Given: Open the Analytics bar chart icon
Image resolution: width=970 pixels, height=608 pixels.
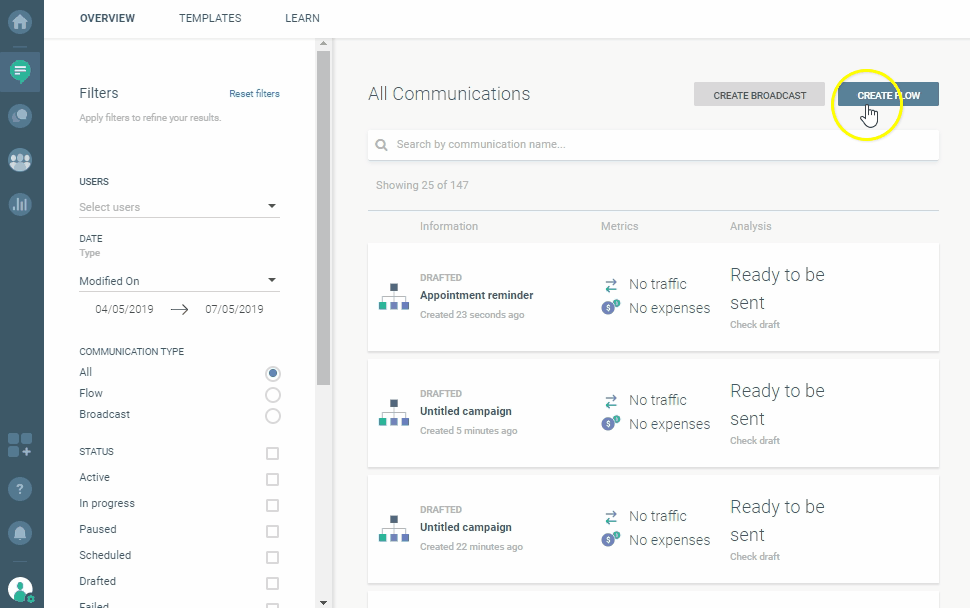Looking at the screenshot, I should pos(20,204).
